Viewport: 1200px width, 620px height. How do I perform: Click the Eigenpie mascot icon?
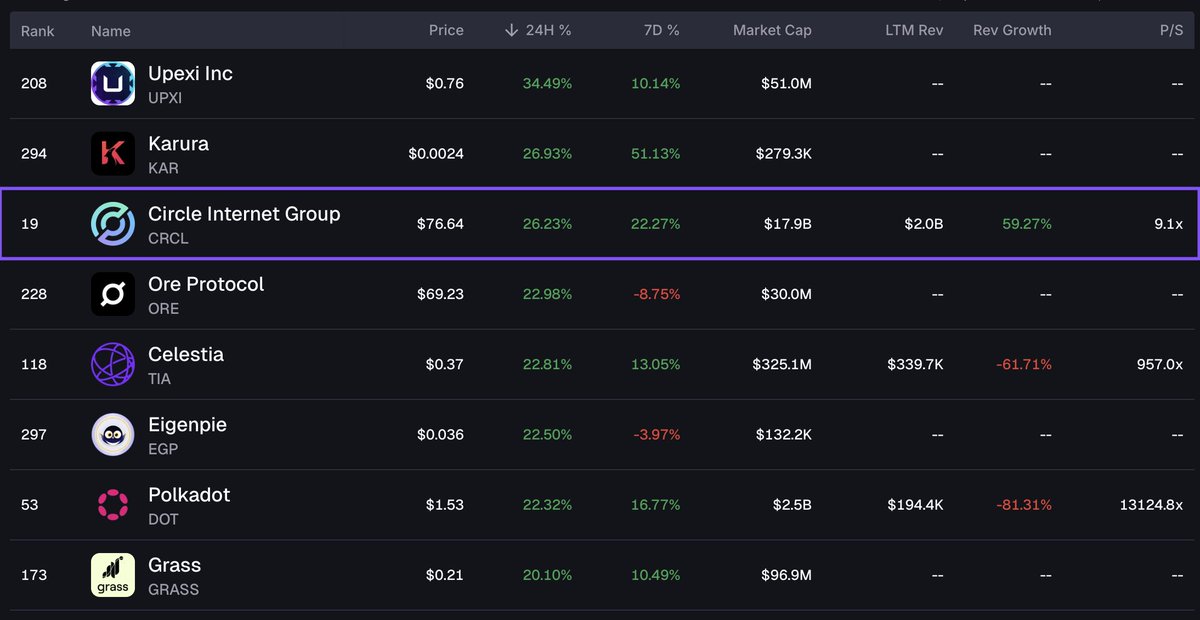pos(113,434)
